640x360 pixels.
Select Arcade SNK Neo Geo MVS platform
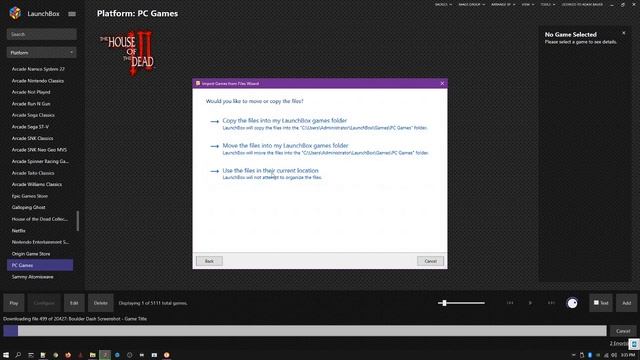[x=39, y=150]
